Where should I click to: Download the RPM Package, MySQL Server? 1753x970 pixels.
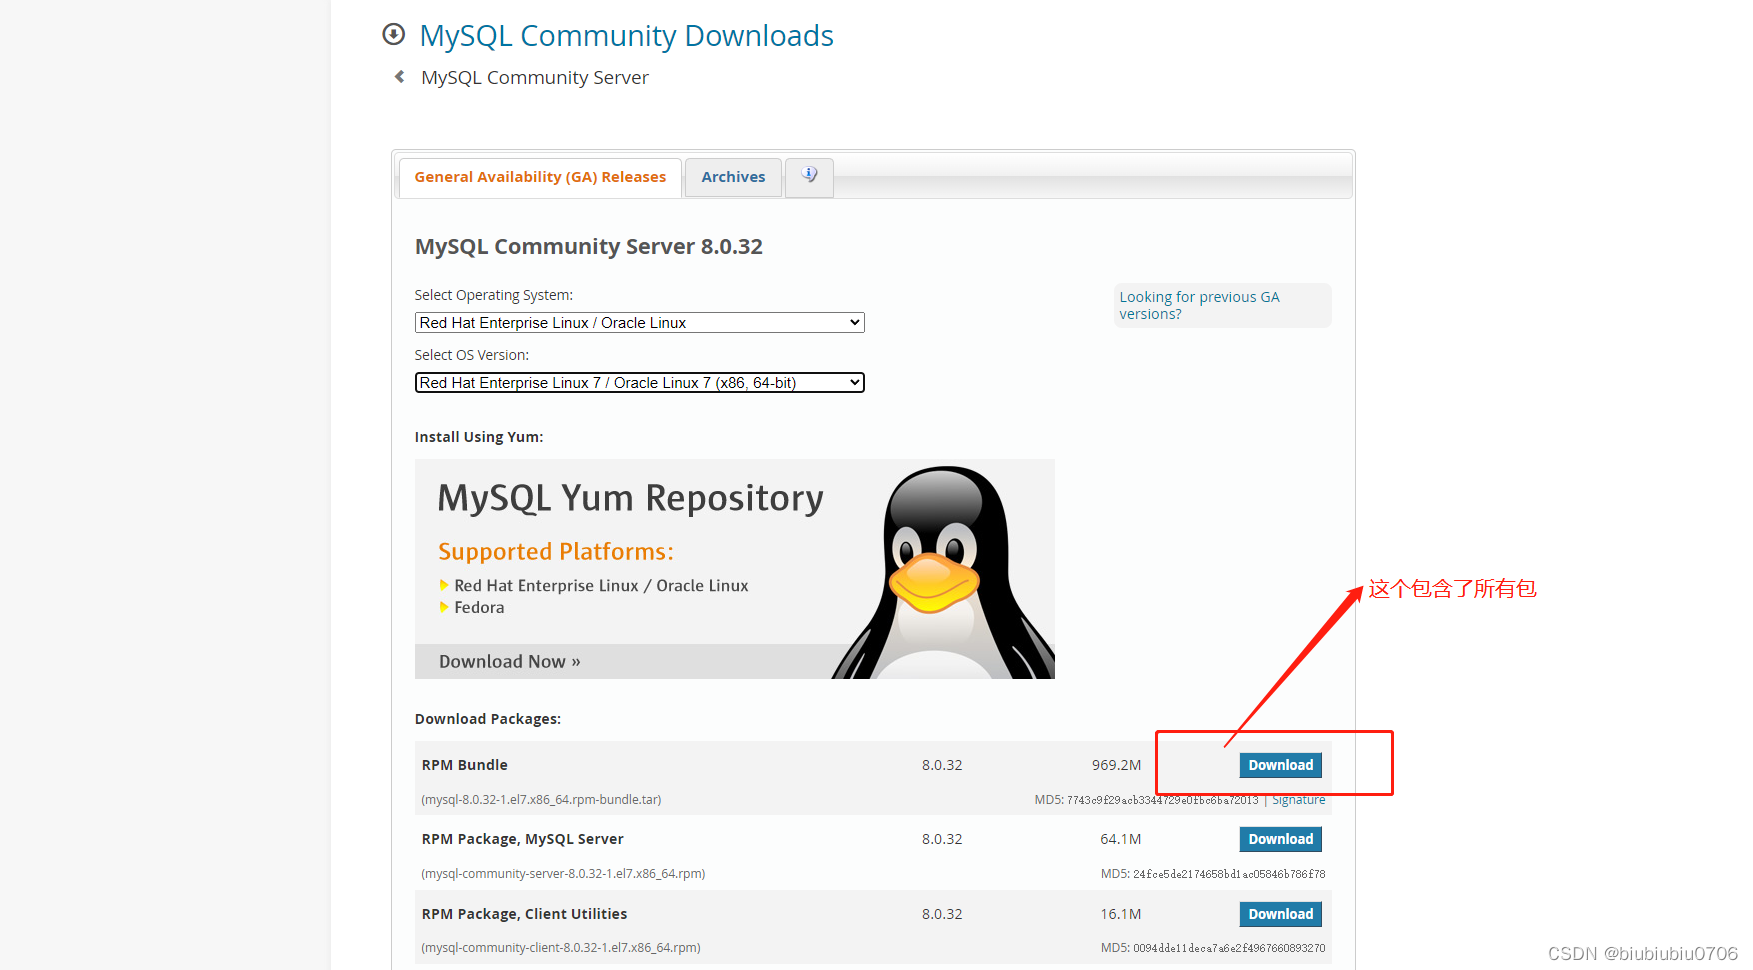point(1280,839)
